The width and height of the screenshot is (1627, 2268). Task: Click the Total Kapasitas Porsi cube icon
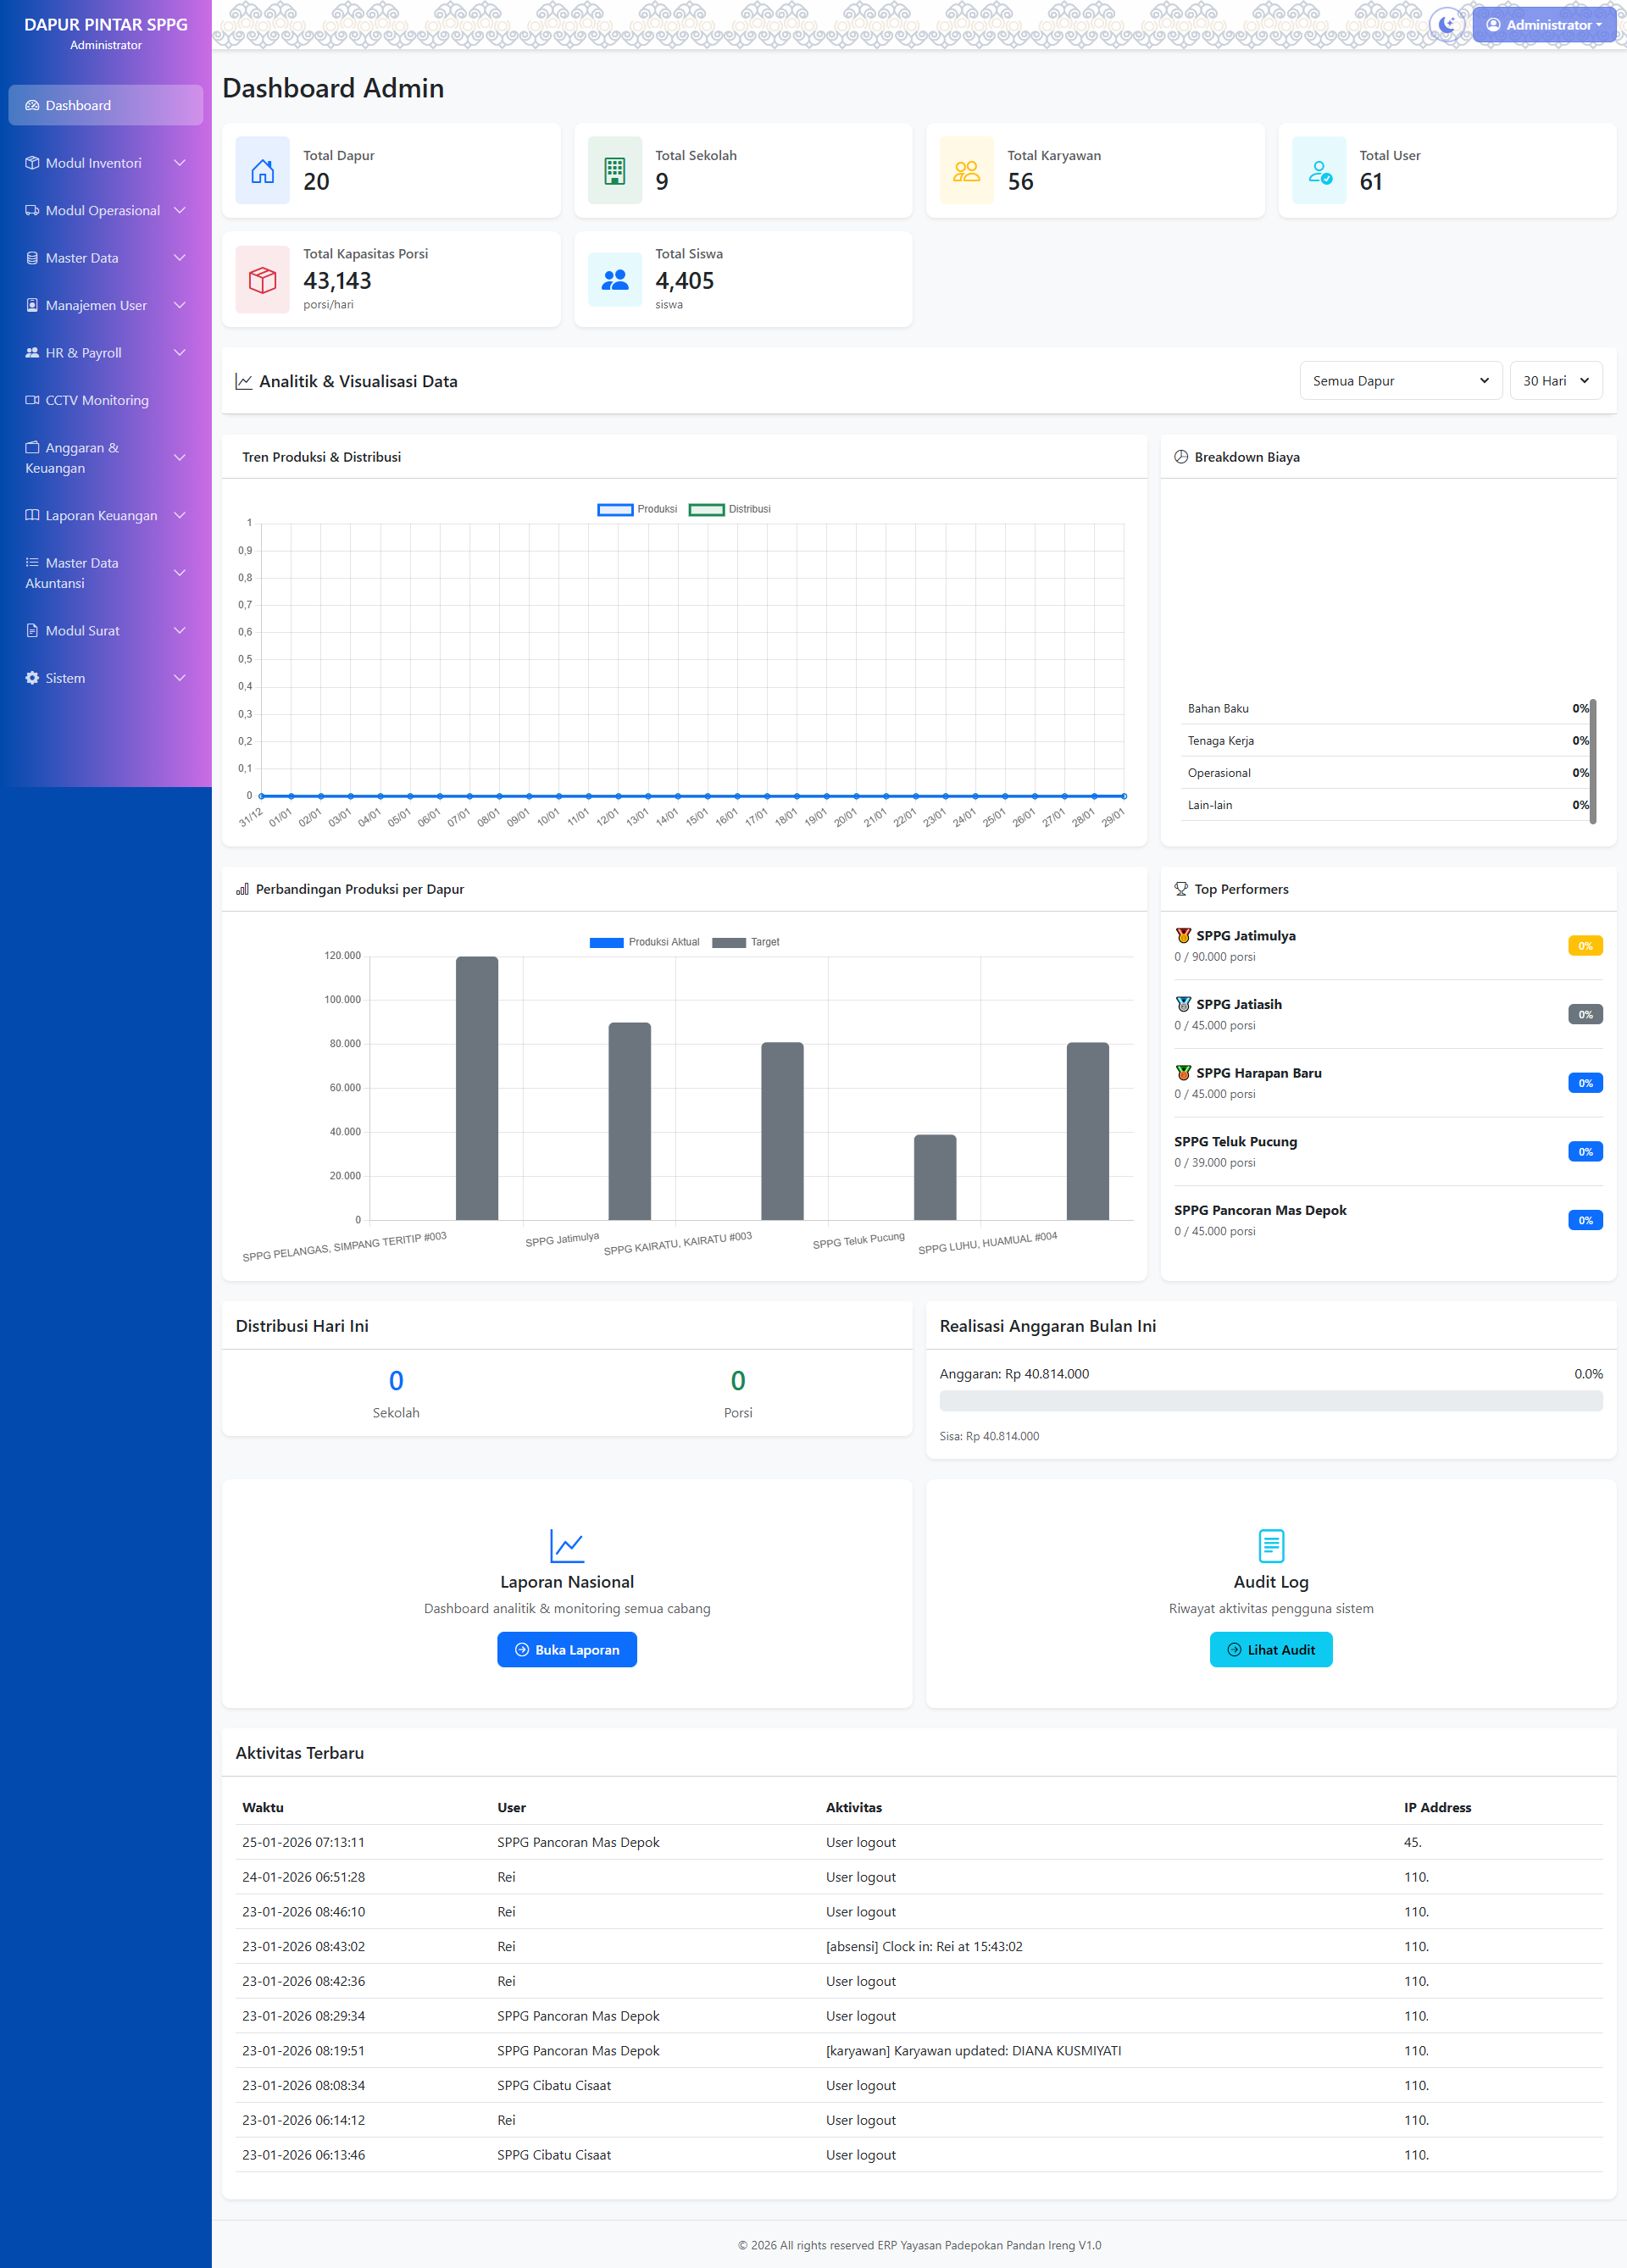262,279
